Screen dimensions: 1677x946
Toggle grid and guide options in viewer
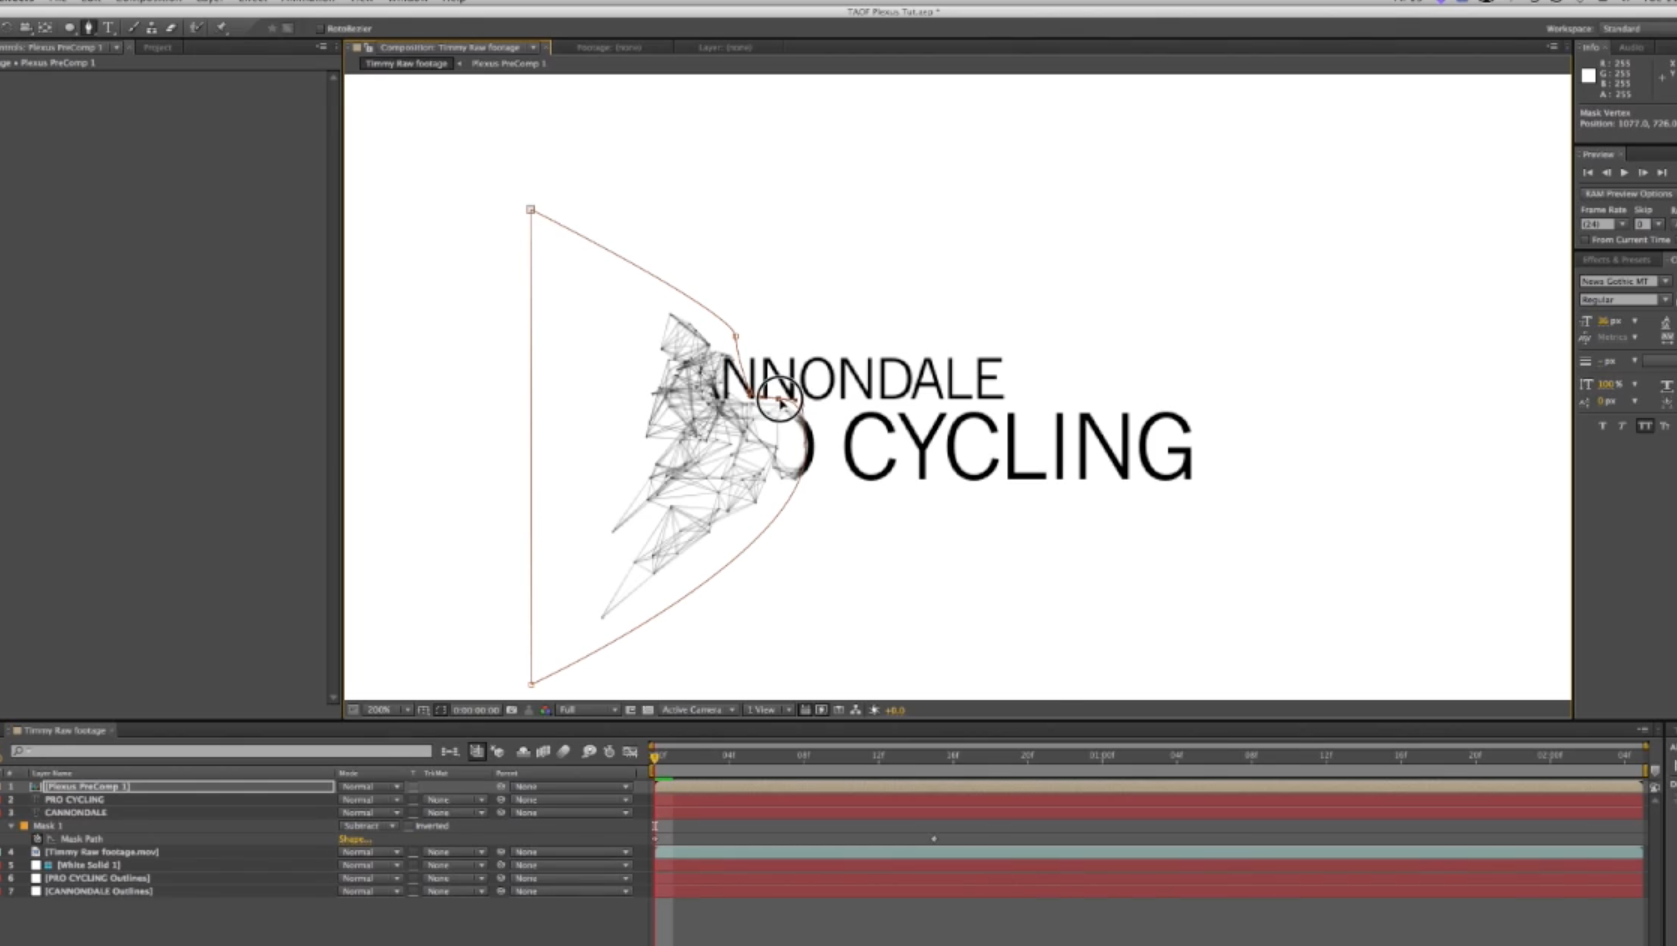click(423, 710)
